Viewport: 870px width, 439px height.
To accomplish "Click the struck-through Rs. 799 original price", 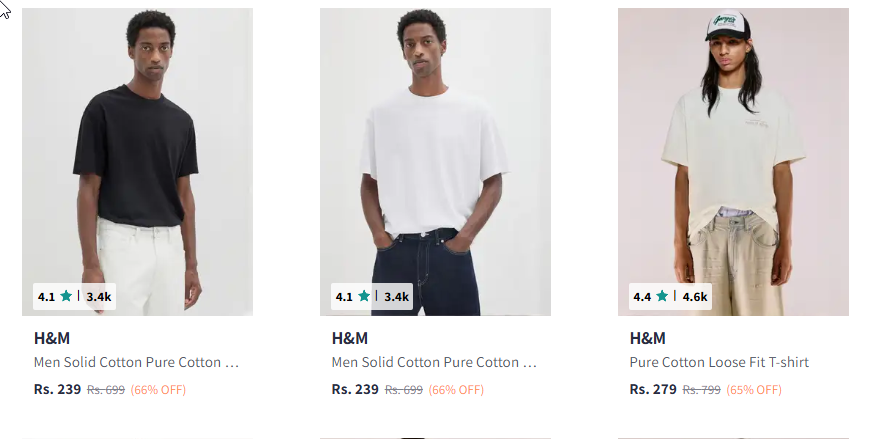I will tap(701, 390).
